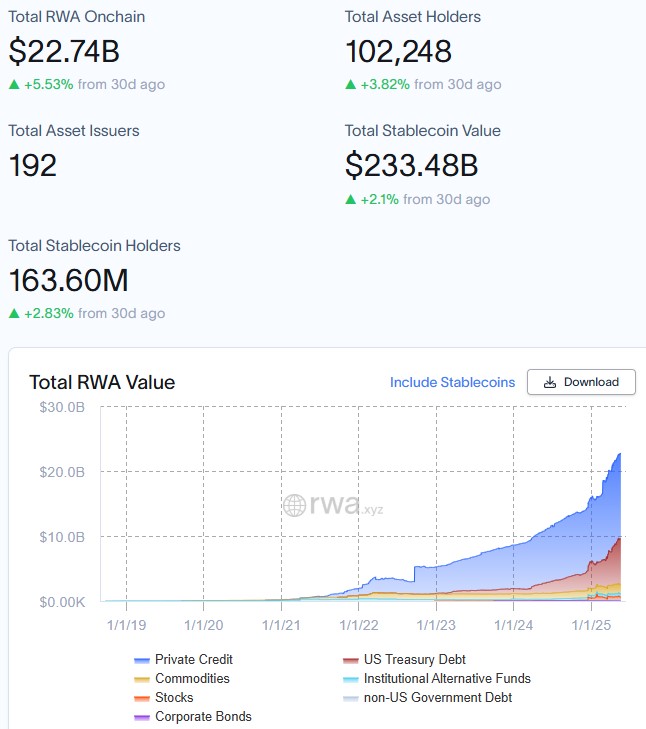Click the up arrow next to +2.1%
The width and height of the screenshot is (646, 729).
(350, 200)
